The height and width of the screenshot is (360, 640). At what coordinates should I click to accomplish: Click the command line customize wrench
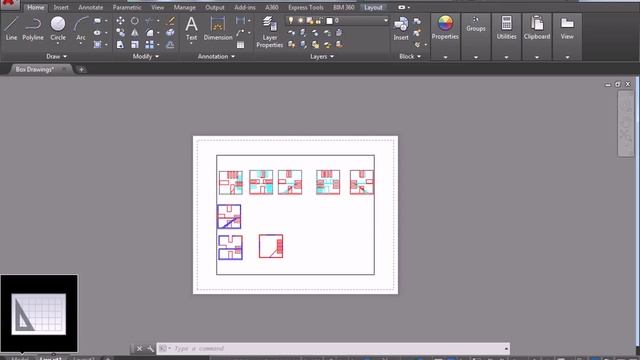(x=151, y=349)
